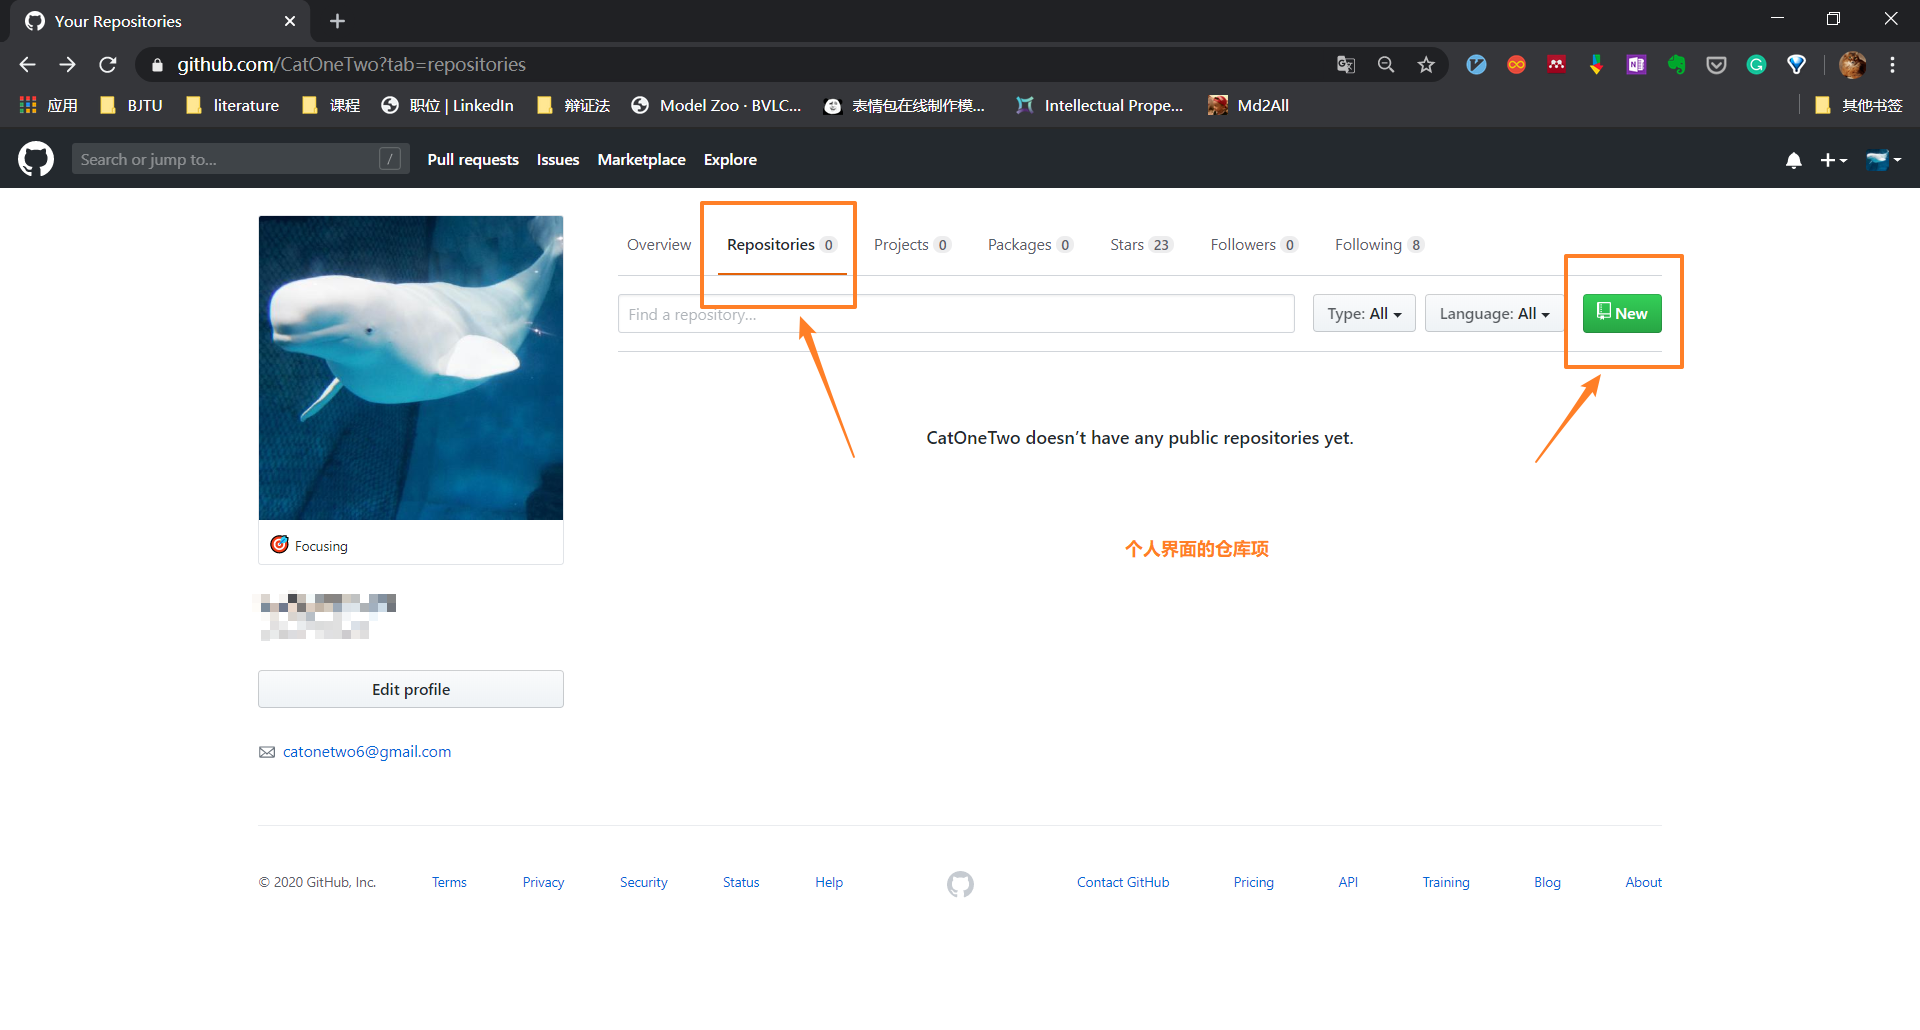Open the API footer link
Screen dimensions: 1920x1030
pos(1348,882)
